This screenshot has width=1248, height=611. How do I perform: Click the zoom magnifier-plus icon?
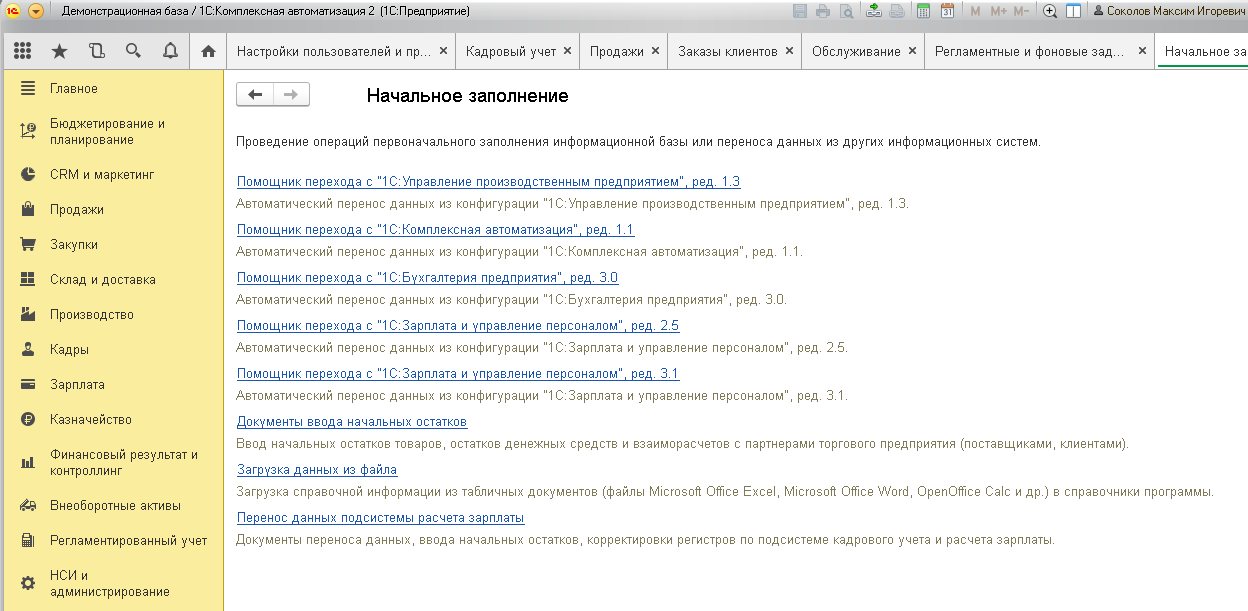tap(1050, 11)
